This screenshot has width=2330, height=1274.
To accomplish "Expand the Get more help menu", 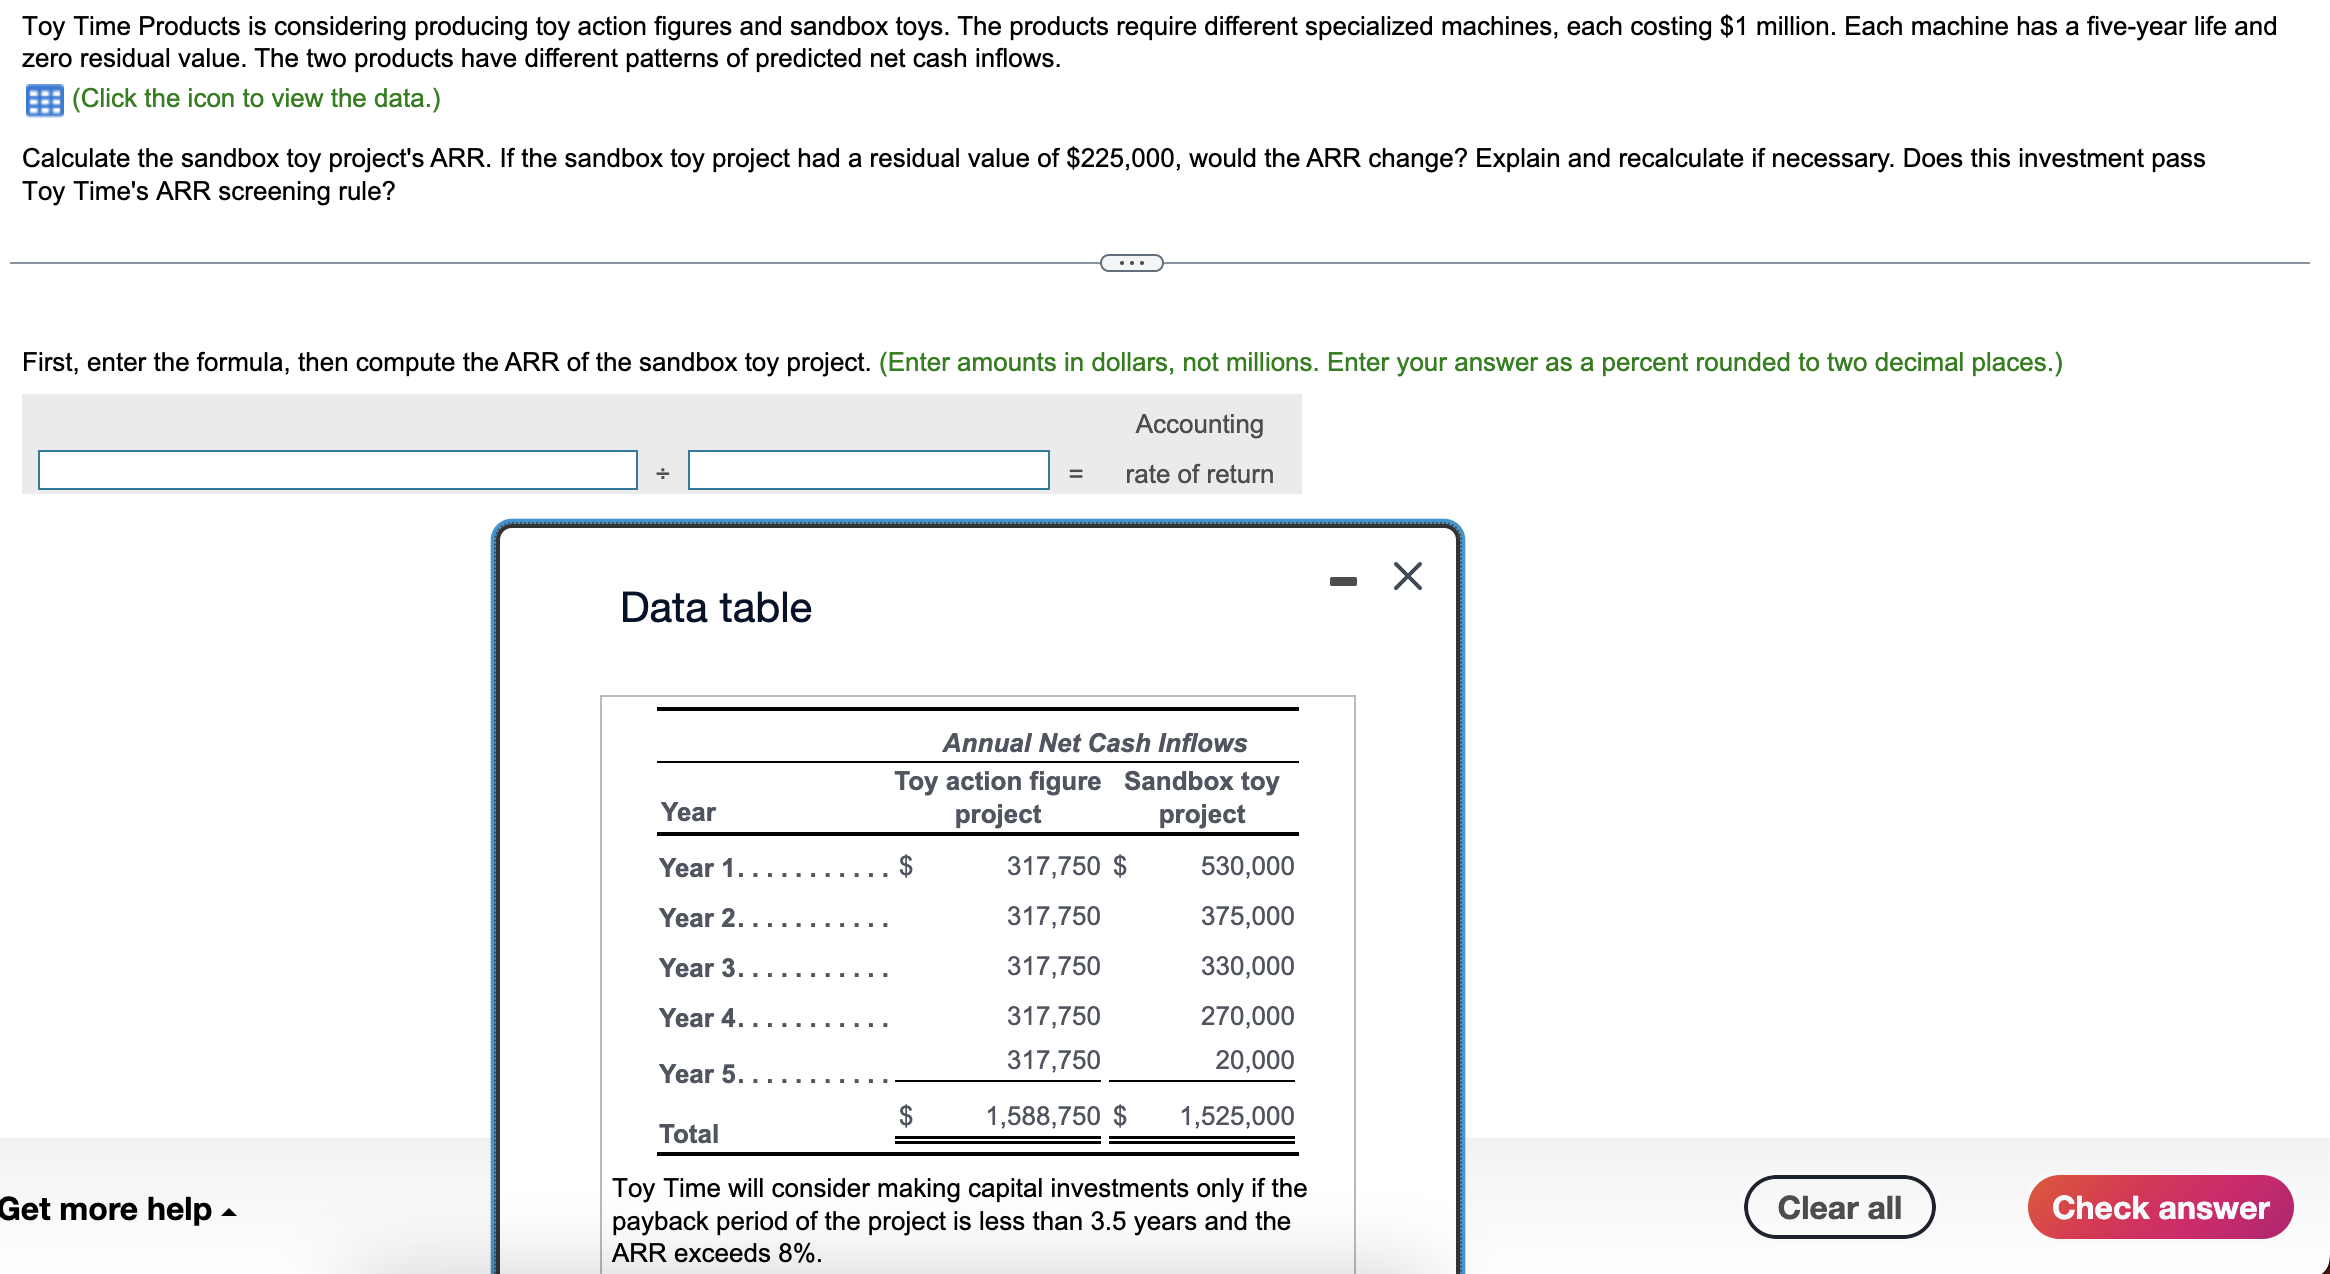I will coord(117,1209).
